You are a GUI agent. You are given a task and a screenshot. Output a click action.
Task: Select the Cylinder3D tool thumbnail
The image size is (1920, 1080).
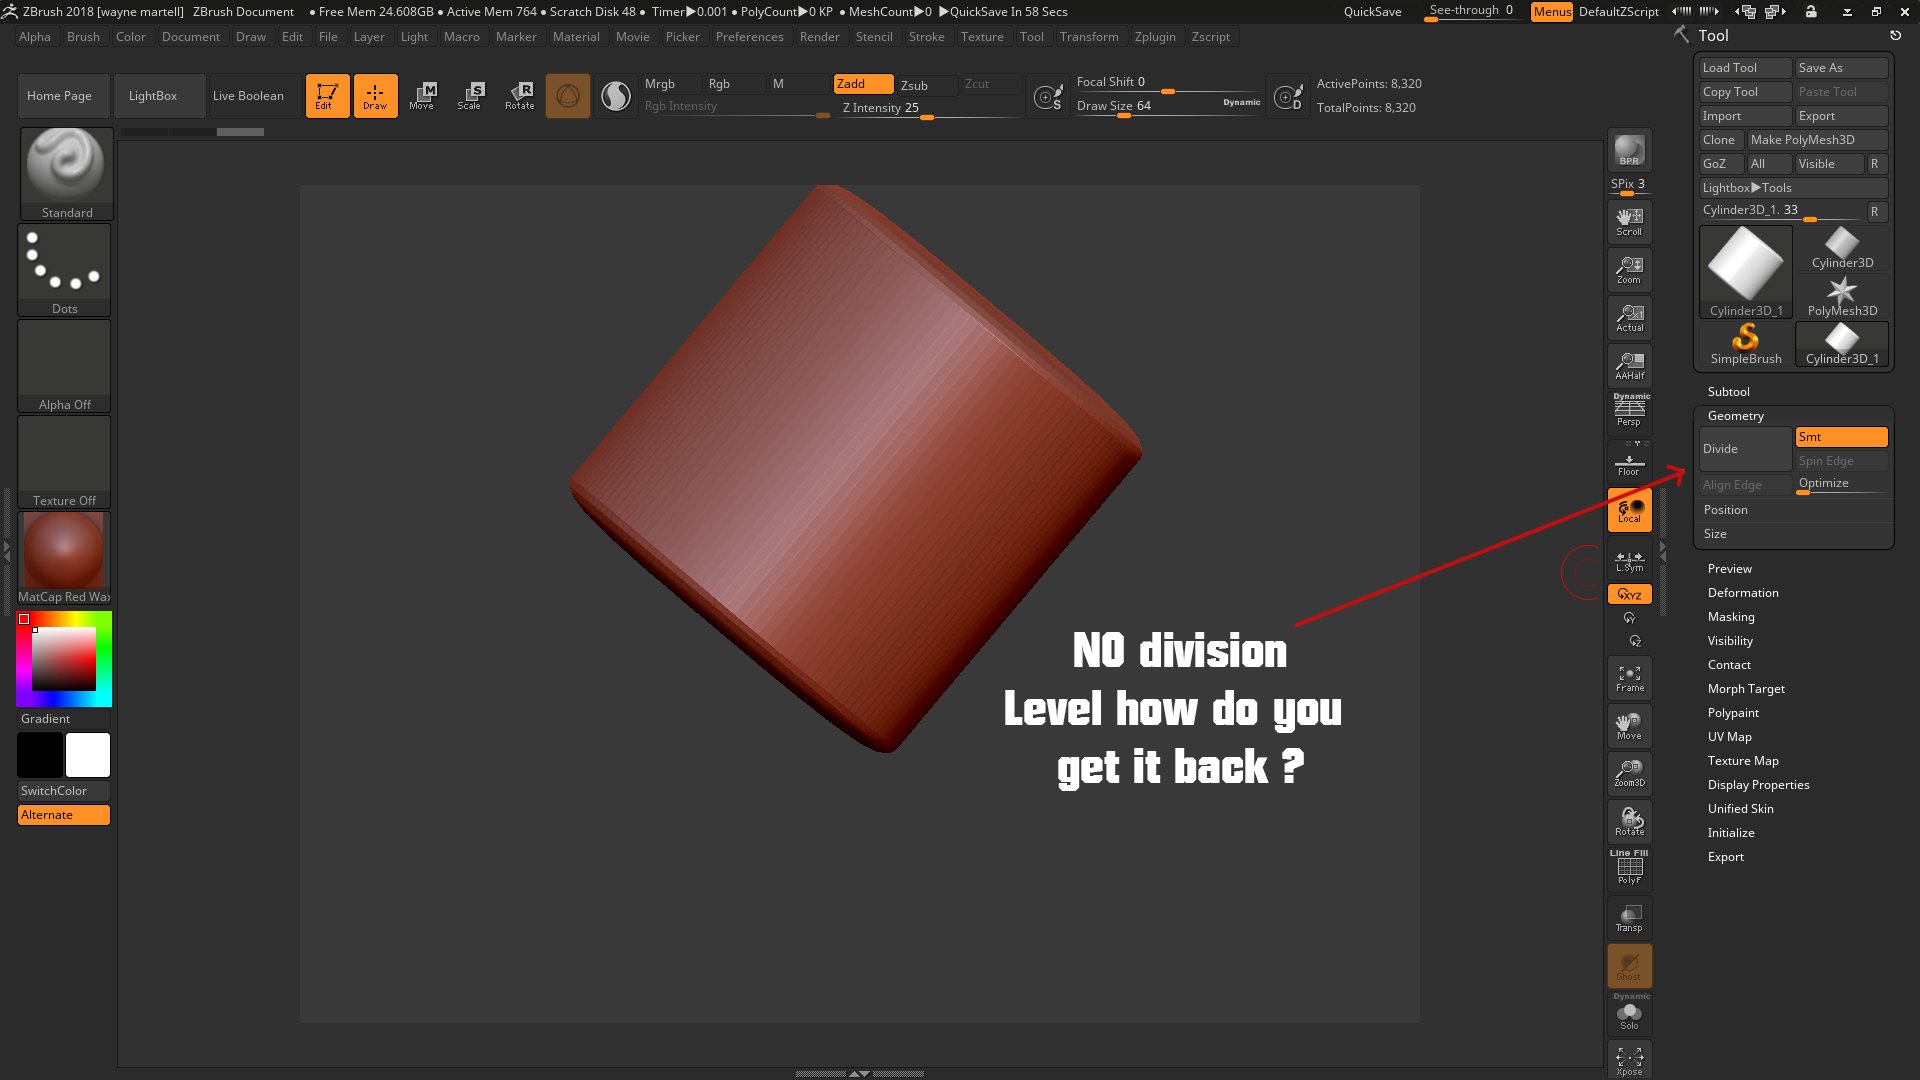[x=1842, y=248]
